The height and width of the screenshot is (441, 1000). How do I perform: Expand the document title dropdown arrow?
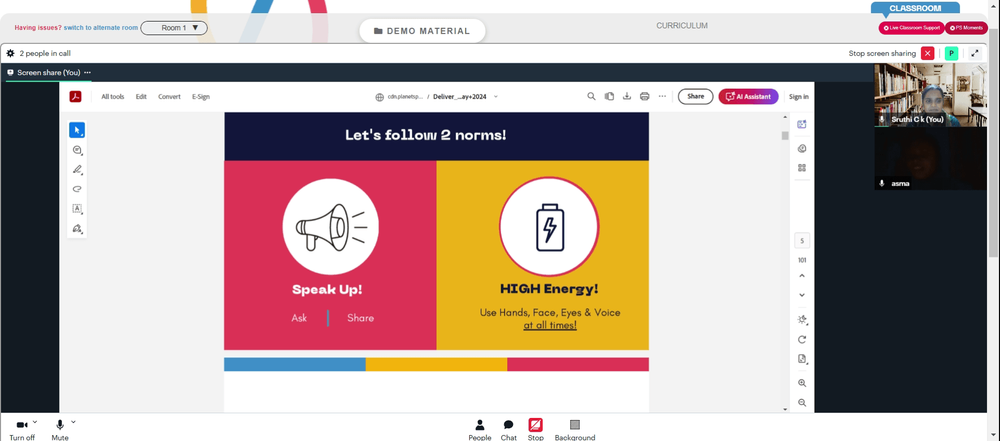(x=496, y=97)
